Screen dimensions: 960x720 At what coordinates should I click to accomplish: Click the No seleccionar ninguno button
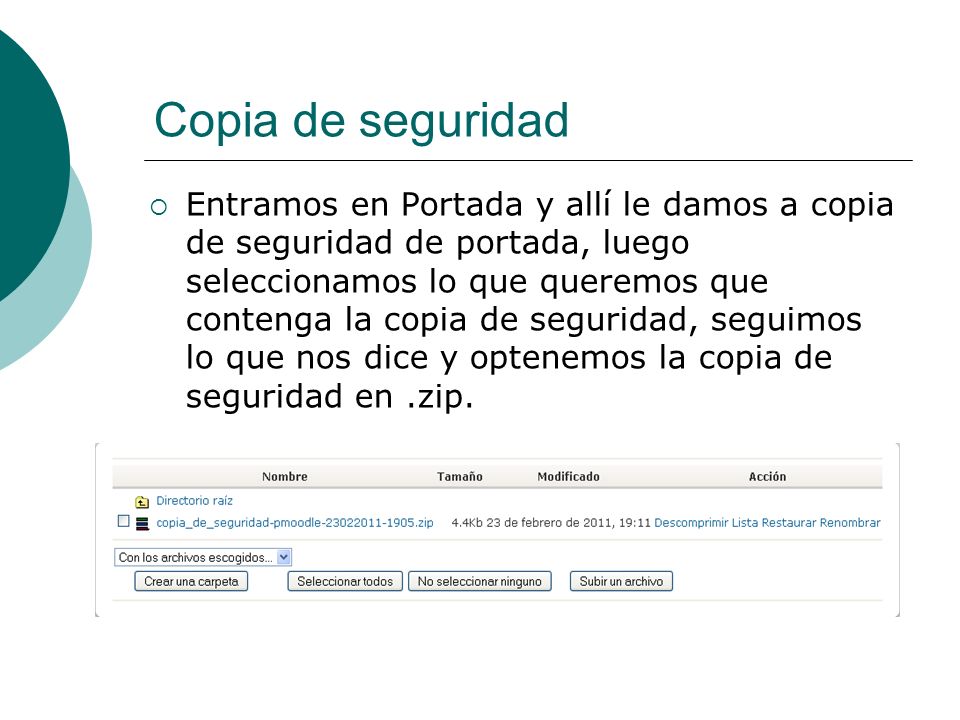click(479, 581)
